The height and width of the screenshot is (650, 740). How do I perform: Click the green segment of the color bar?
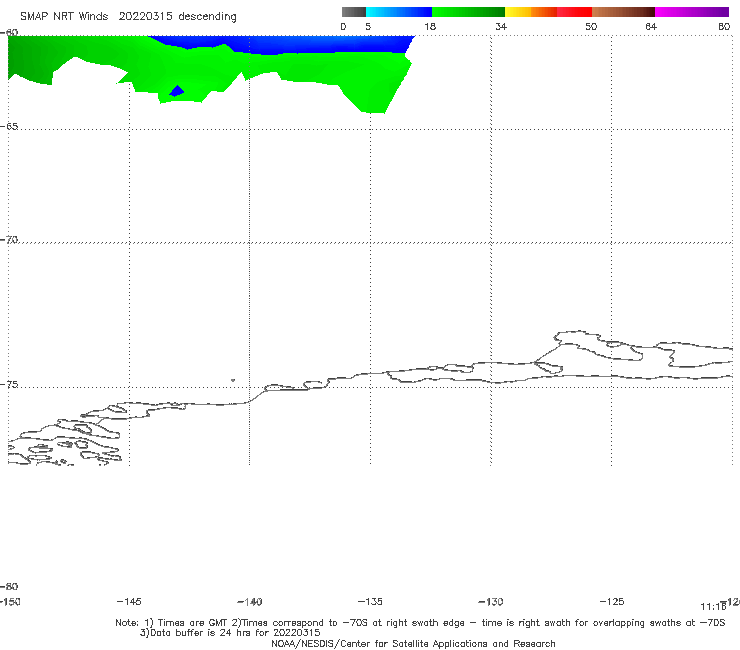468,12
